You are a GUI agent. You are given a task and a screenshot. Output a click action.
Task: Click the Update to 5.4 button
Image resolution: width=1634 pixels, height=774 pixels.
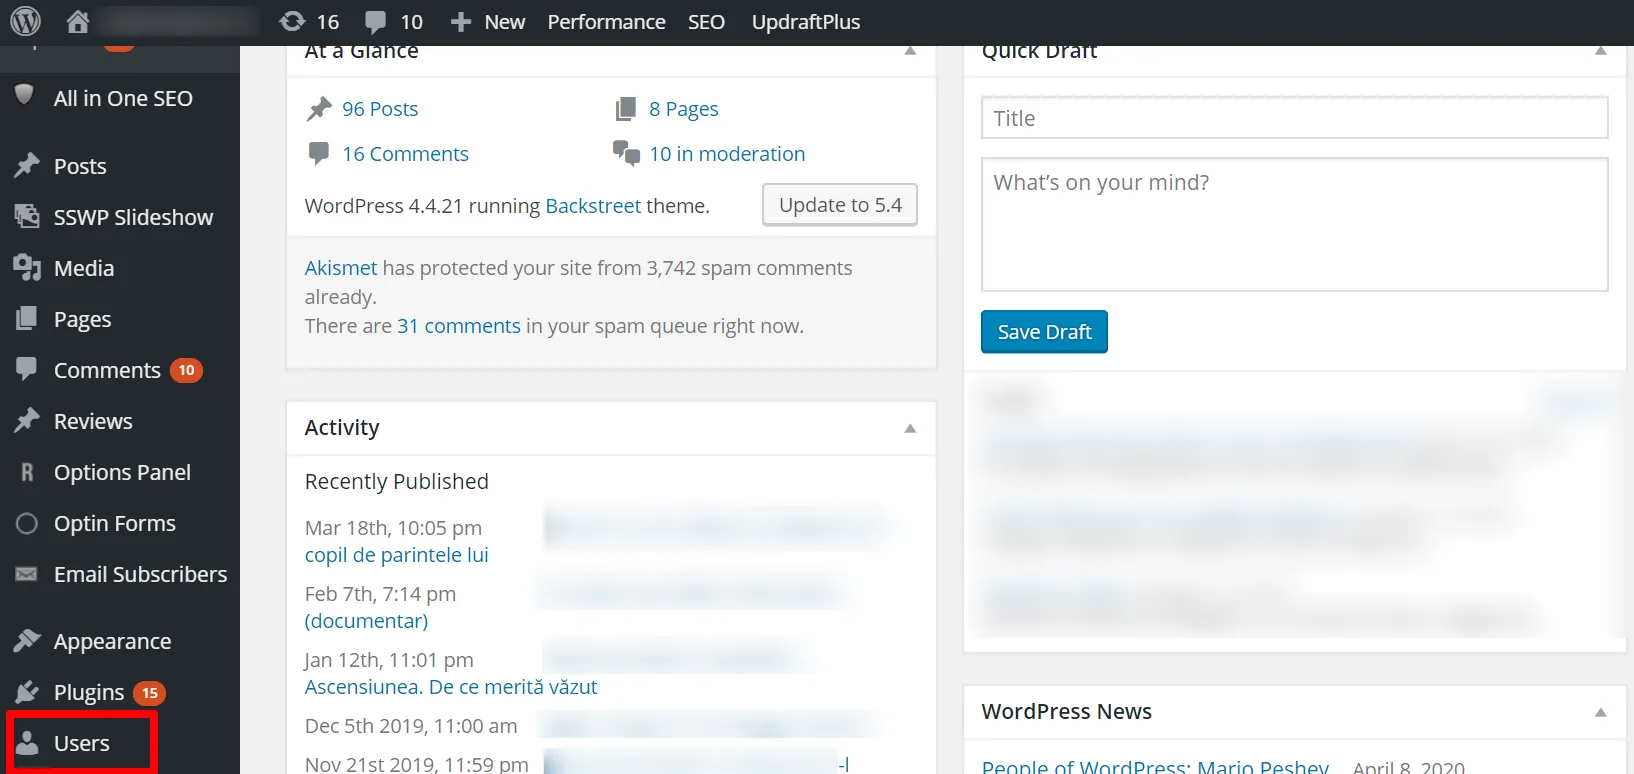click(840, 205)
